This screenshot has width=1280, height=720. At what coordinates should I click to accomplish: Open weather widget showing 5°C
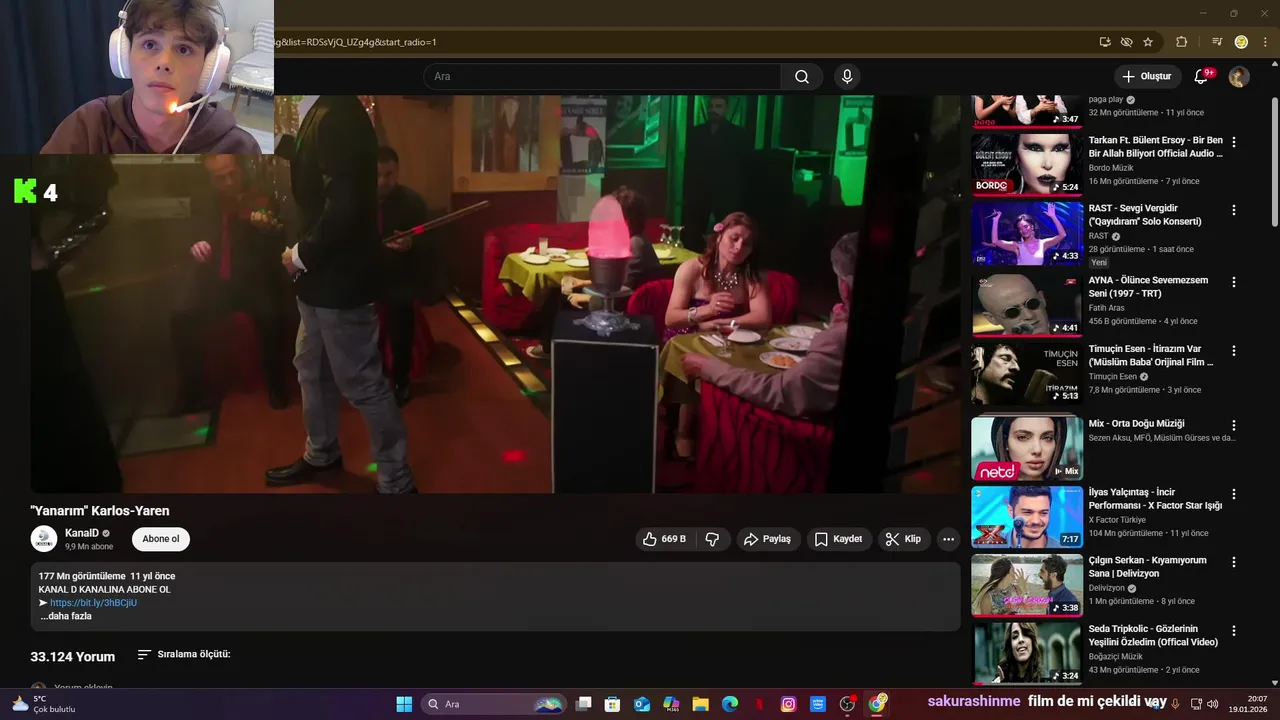44,704
